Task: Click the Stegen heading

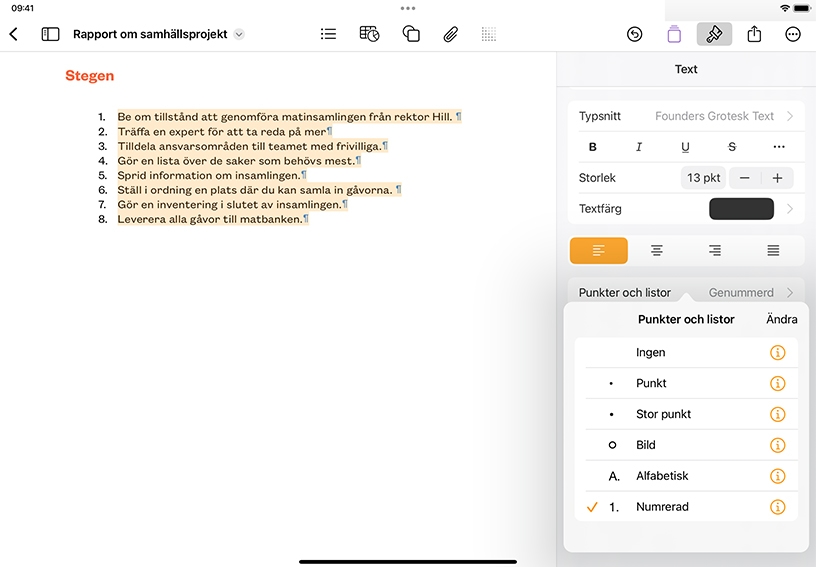Action: pos(90,76)
